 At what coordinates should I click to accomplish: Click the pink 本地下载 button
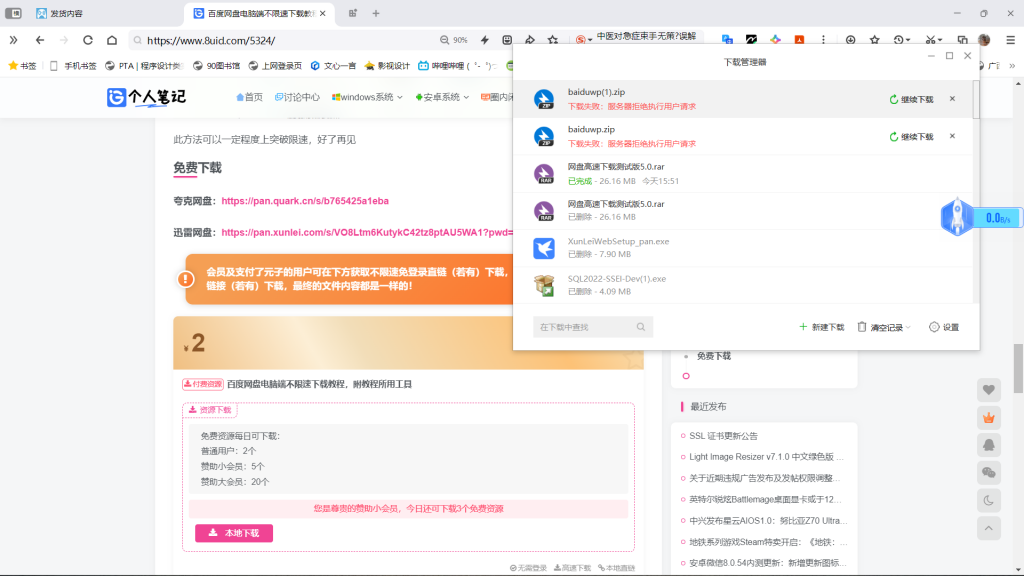(x=234, y=533)
